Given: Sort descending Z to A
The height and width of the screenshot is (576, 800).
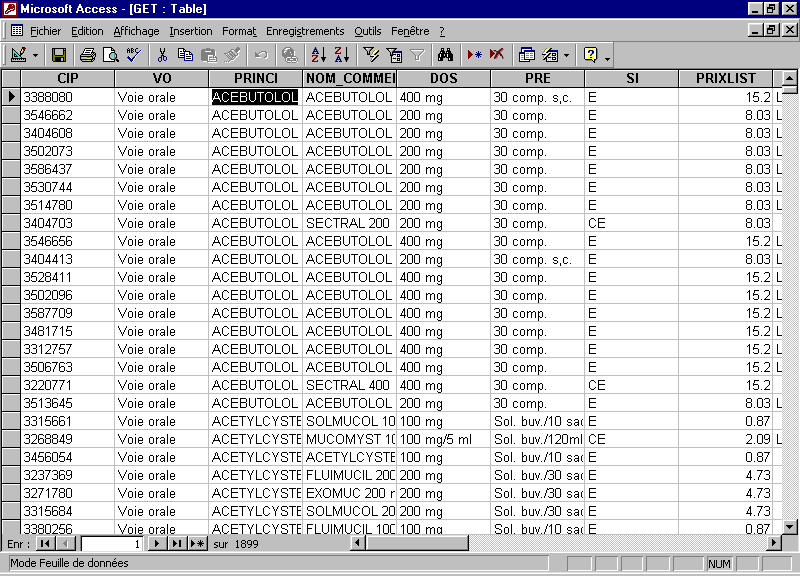Looking at the screenshot, I should pyautogui.click(x=342, y=55).
